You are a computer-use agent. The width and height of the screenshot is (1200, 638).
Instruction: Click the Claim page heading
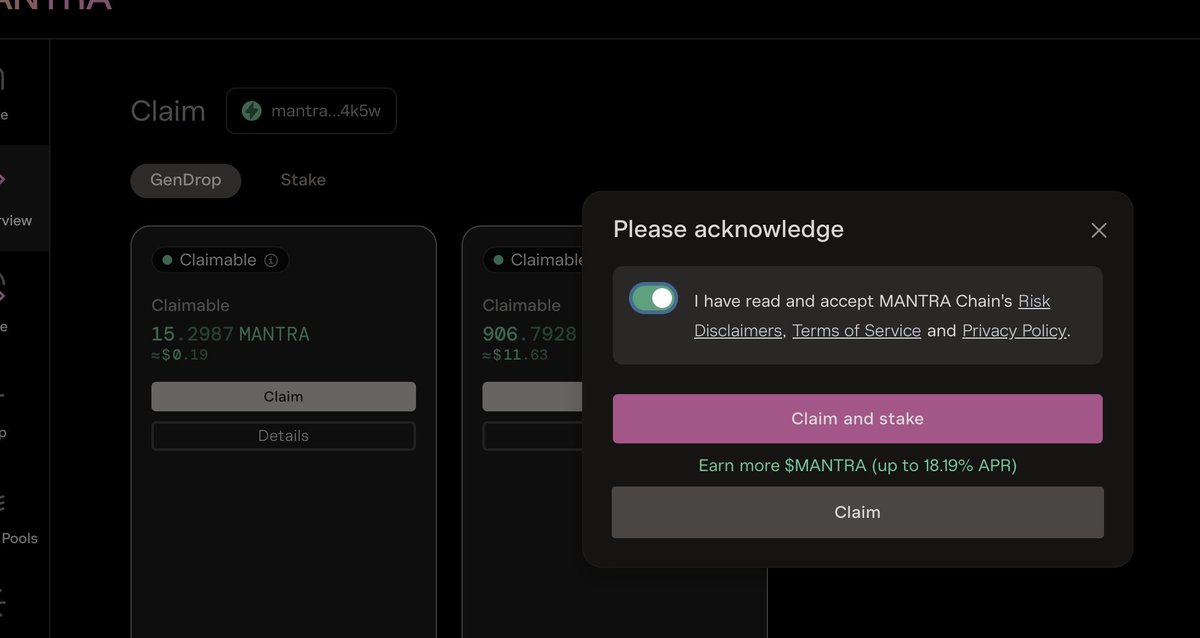tap(168, 111)
